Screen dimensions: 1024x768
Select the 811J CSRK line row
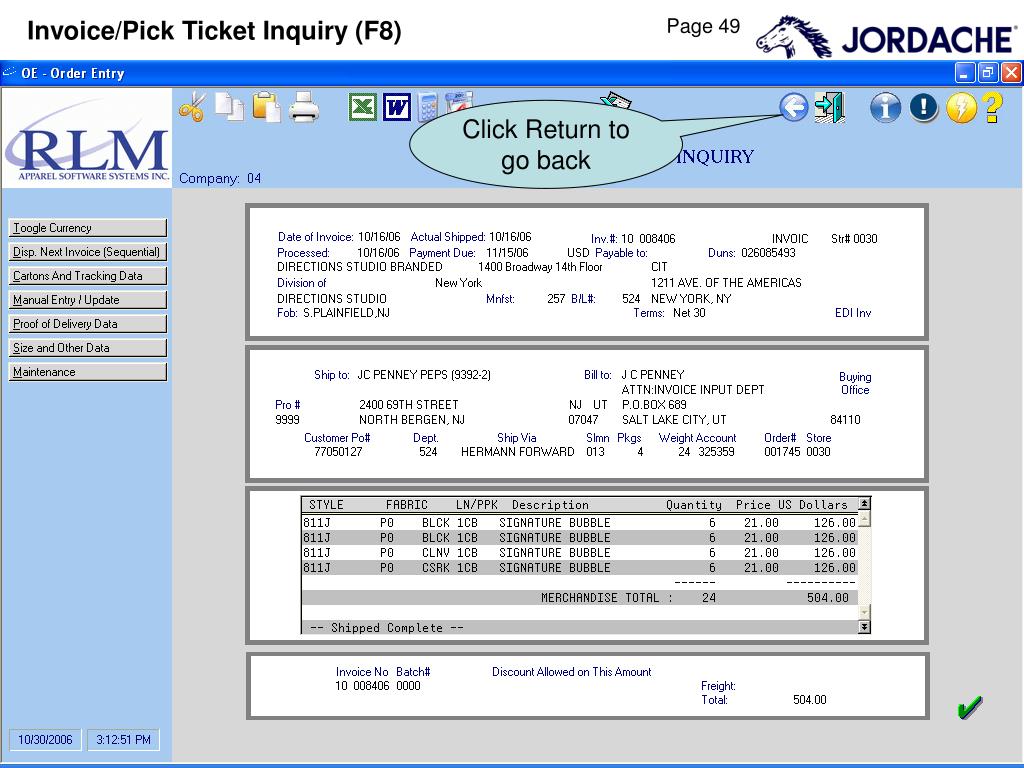pos(579,568)
